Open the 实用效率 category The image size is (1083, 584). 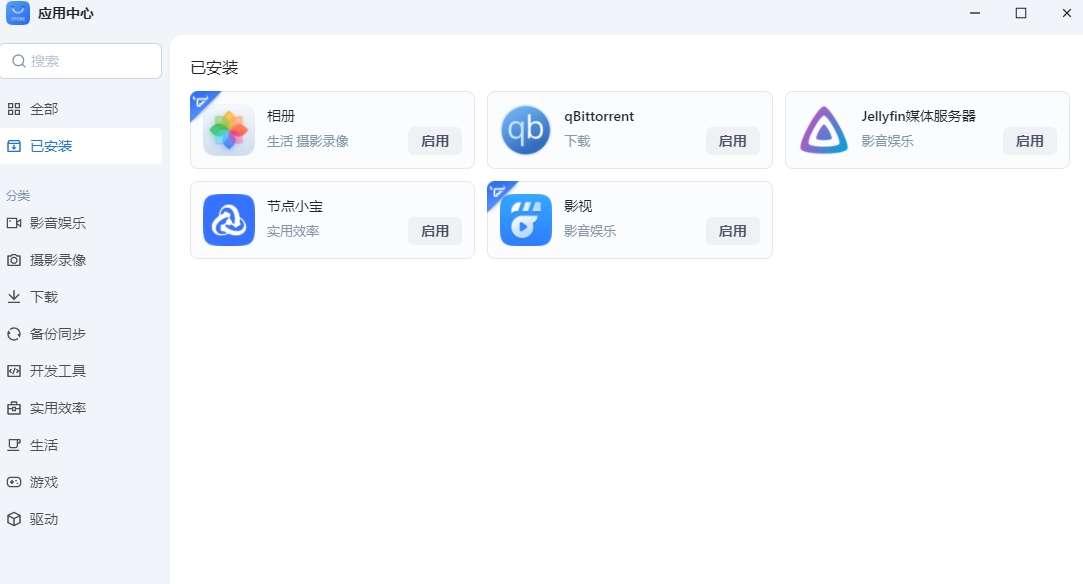81,408
